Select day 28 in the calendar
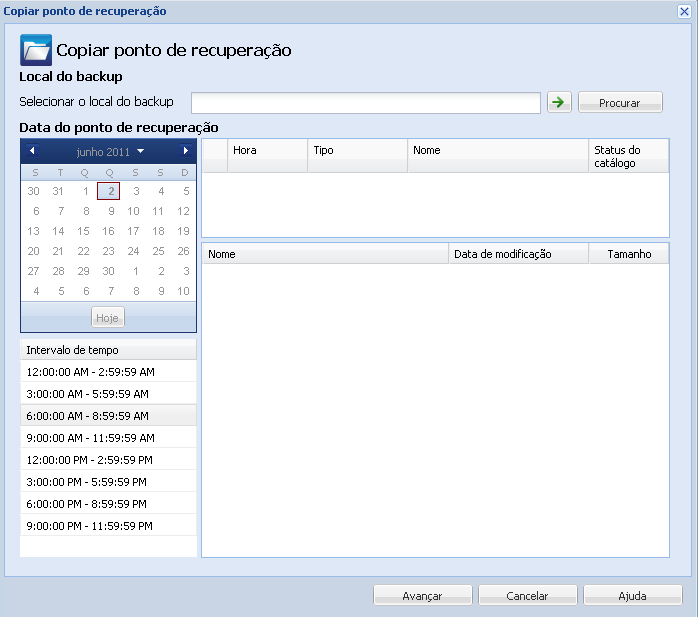The image size is (698, 617). tap(58, 271)
